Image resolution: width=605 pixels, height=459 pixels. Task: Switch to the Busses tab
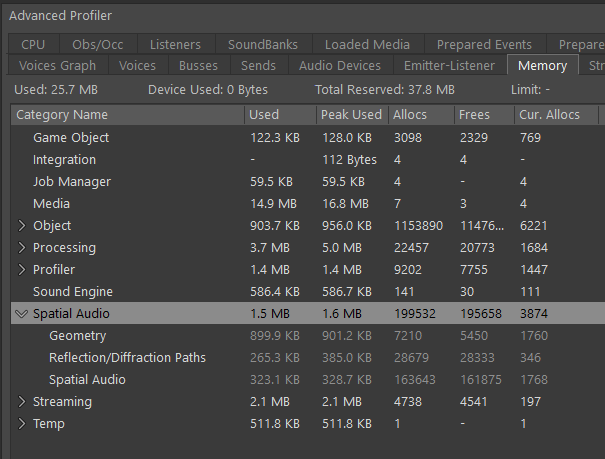click(198, 66)
